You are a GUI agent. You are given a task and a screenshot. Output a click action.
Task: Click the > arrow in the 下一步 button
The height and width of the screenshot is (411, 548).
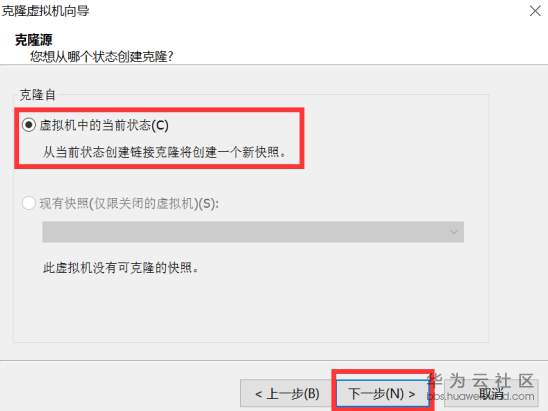tap(412, 394)
